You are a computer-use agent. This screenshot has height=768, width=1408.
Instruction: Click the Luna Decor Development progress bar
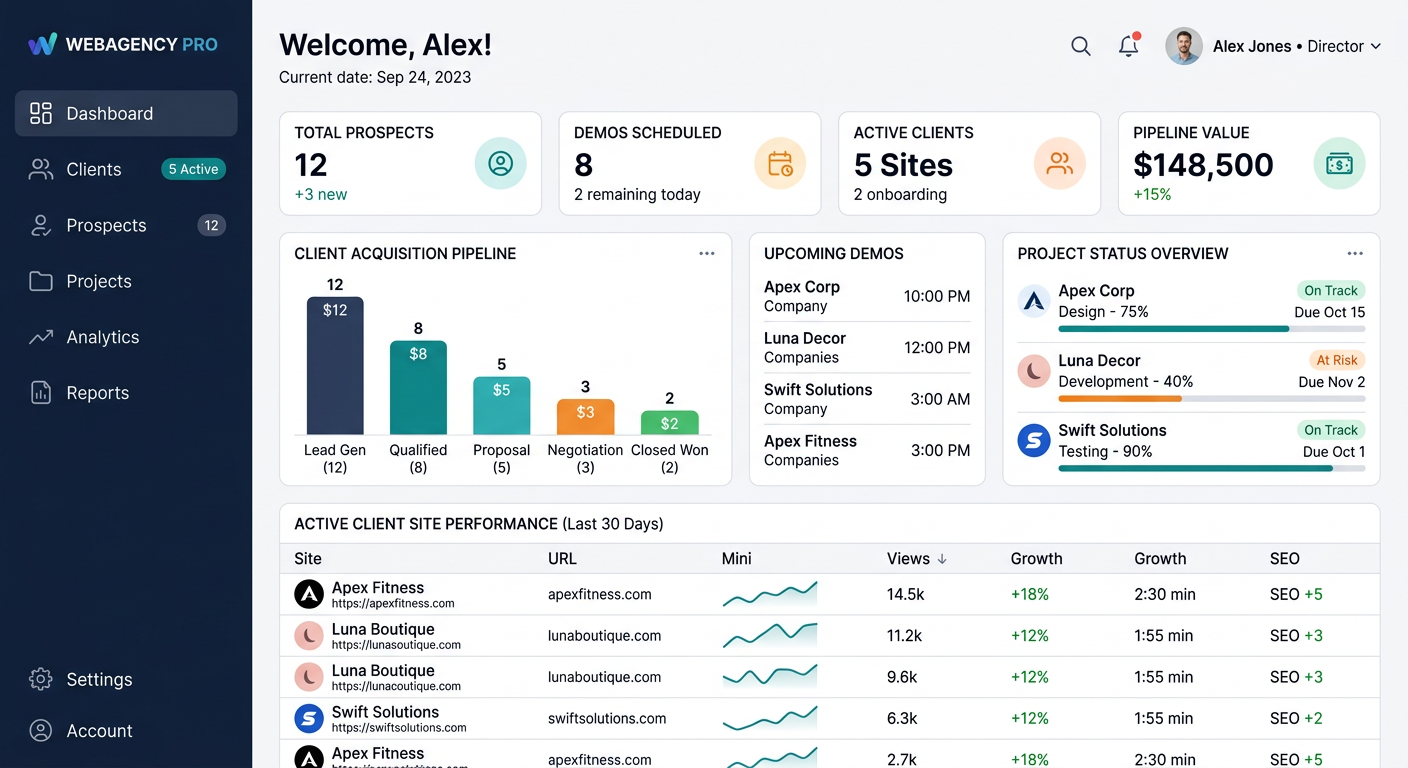click(1212, 398)
